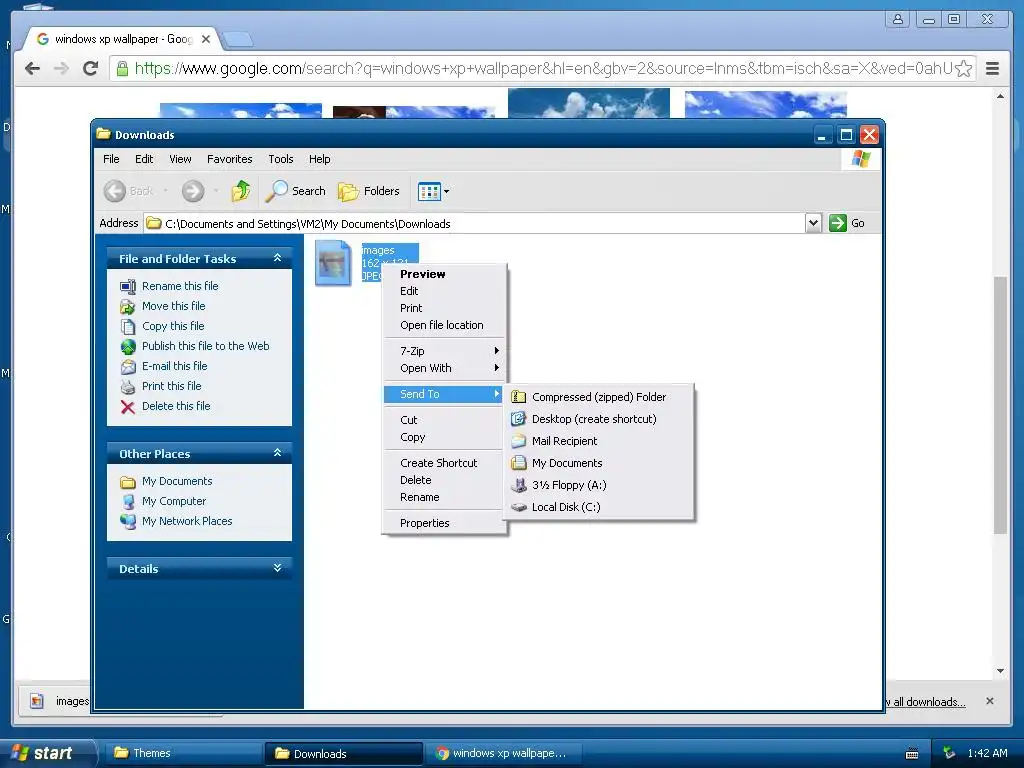Open the Help menu
This screenshot has height=768, width=1024.
click(319, 159)
